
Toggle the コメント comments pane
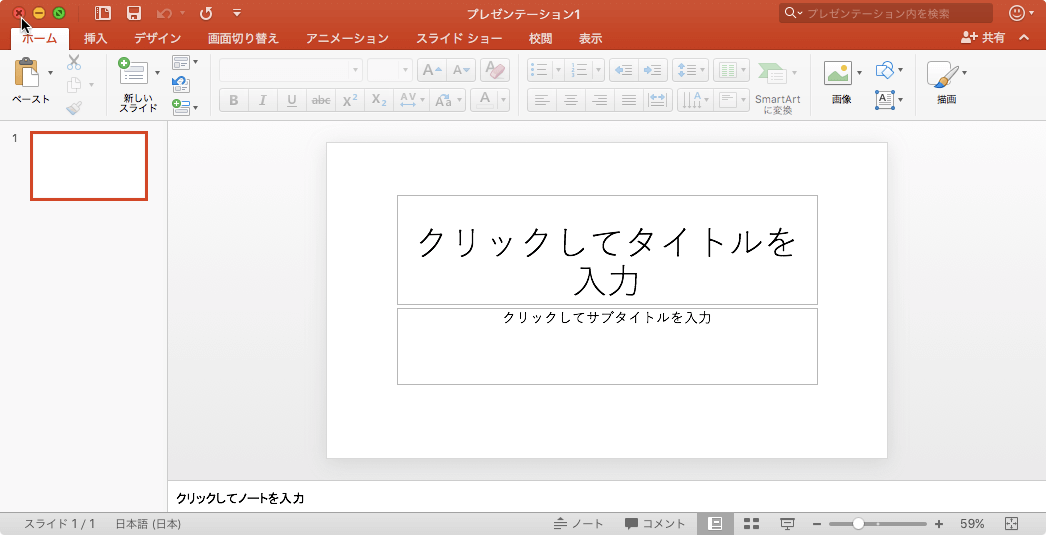(x=655, y=524)
